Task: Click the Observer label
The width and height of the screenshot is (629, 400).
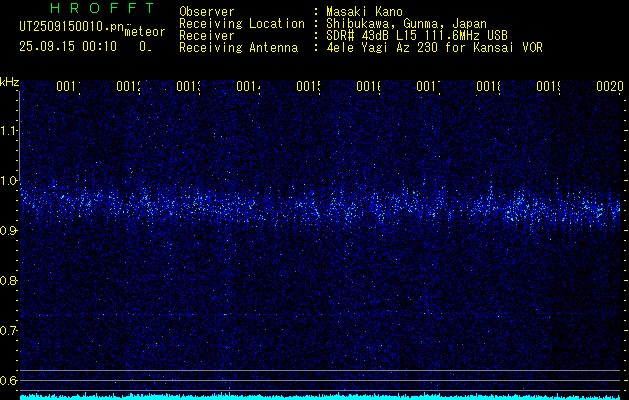Action: (207, 11)
